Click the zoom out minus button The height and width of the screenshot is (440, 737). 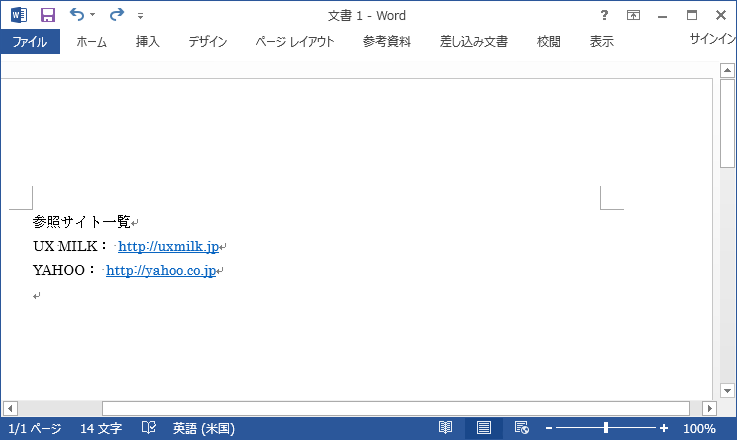pos(549,428)
